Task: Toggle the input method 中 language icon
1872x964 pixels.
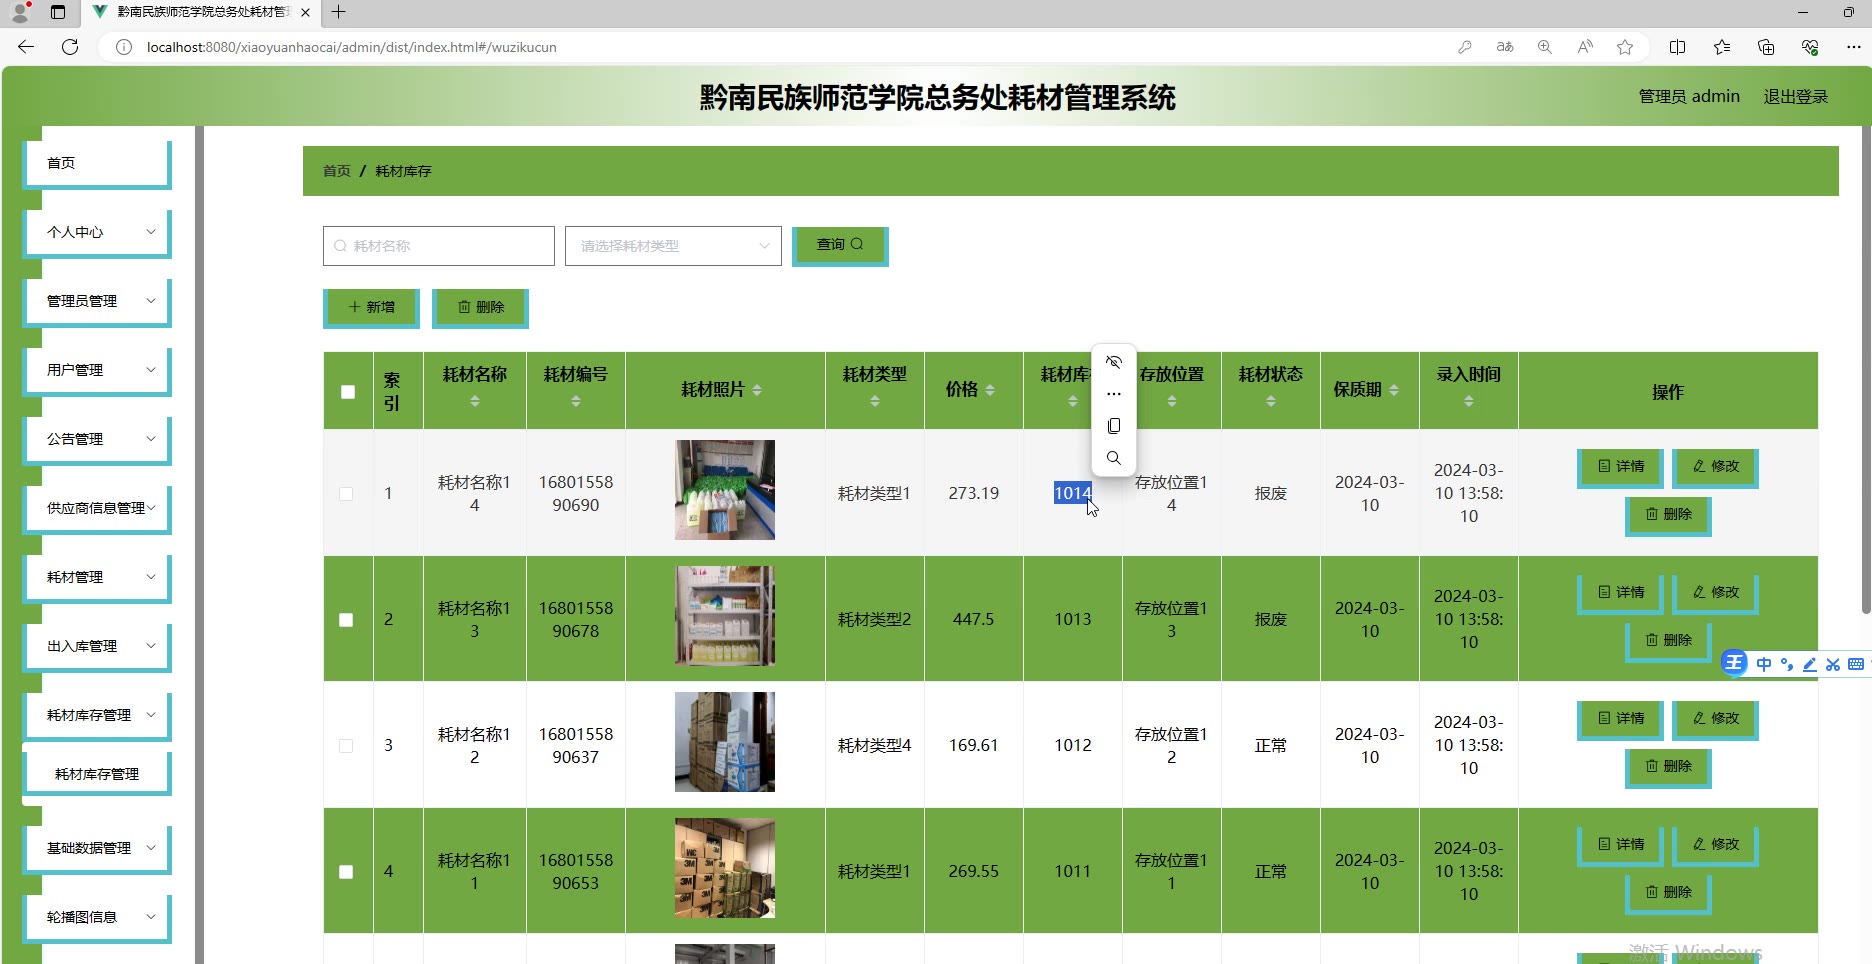Action: (x=1764, y=664)
